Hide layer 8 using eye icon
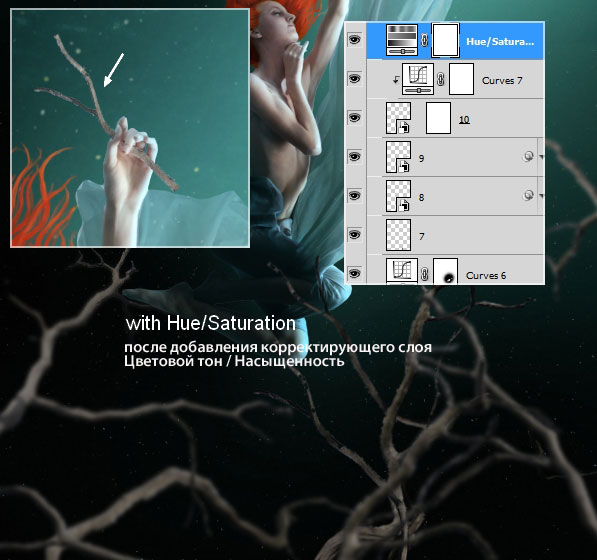This screenshot has height=560, width=597. pyautogui.click(x=354, y=196)
